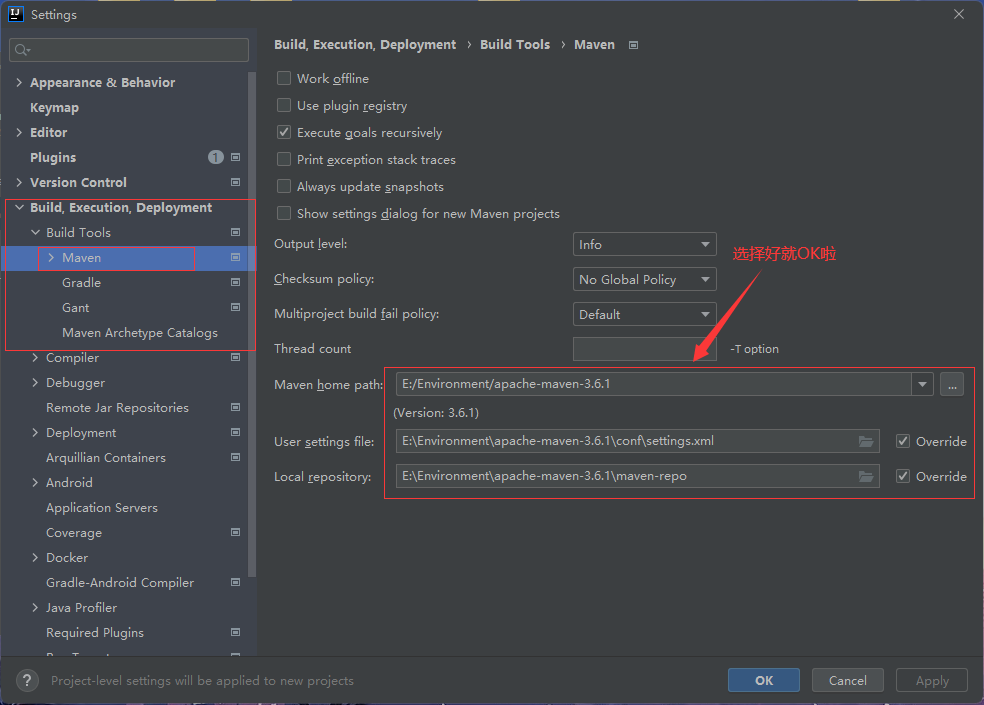Open Keymap settings page
984x705 pixels.
(x=55, y=107)
